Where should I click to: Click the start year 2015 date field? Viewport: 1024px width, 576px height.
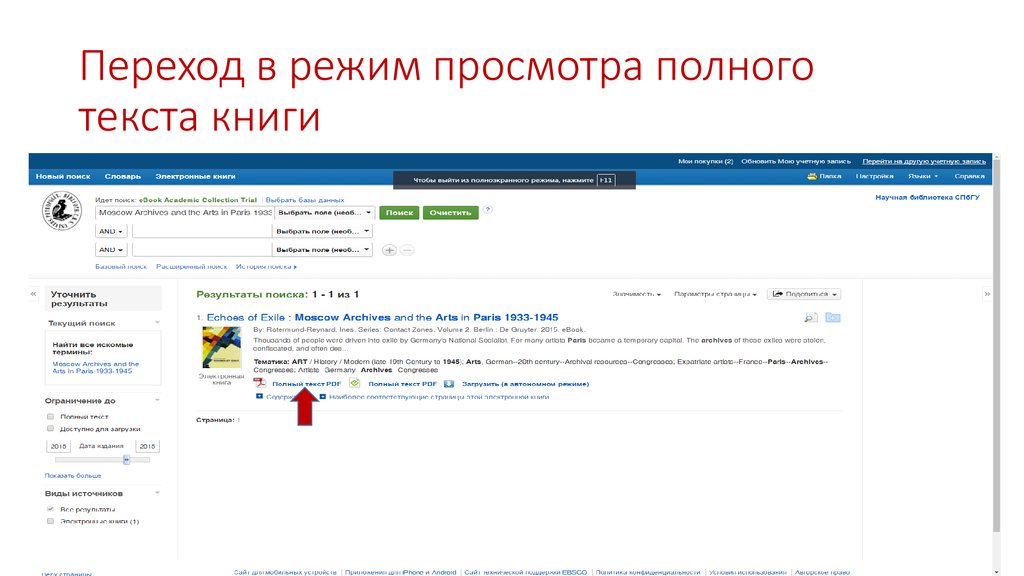(x=58, y=446)
